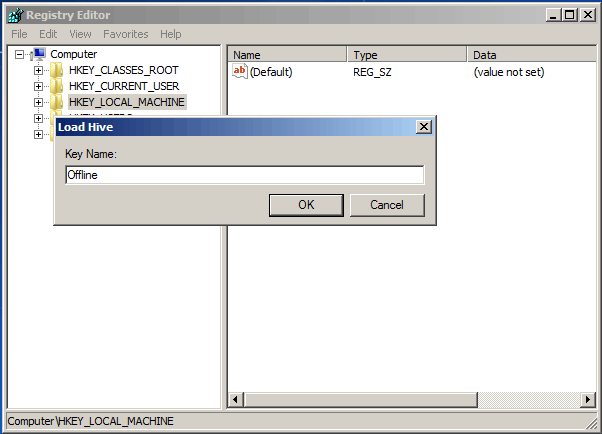This screenshot has height=434, width=602.
Task: Click the (Default) string value icon
Action: pyautogui.click(x=240, y=71)
